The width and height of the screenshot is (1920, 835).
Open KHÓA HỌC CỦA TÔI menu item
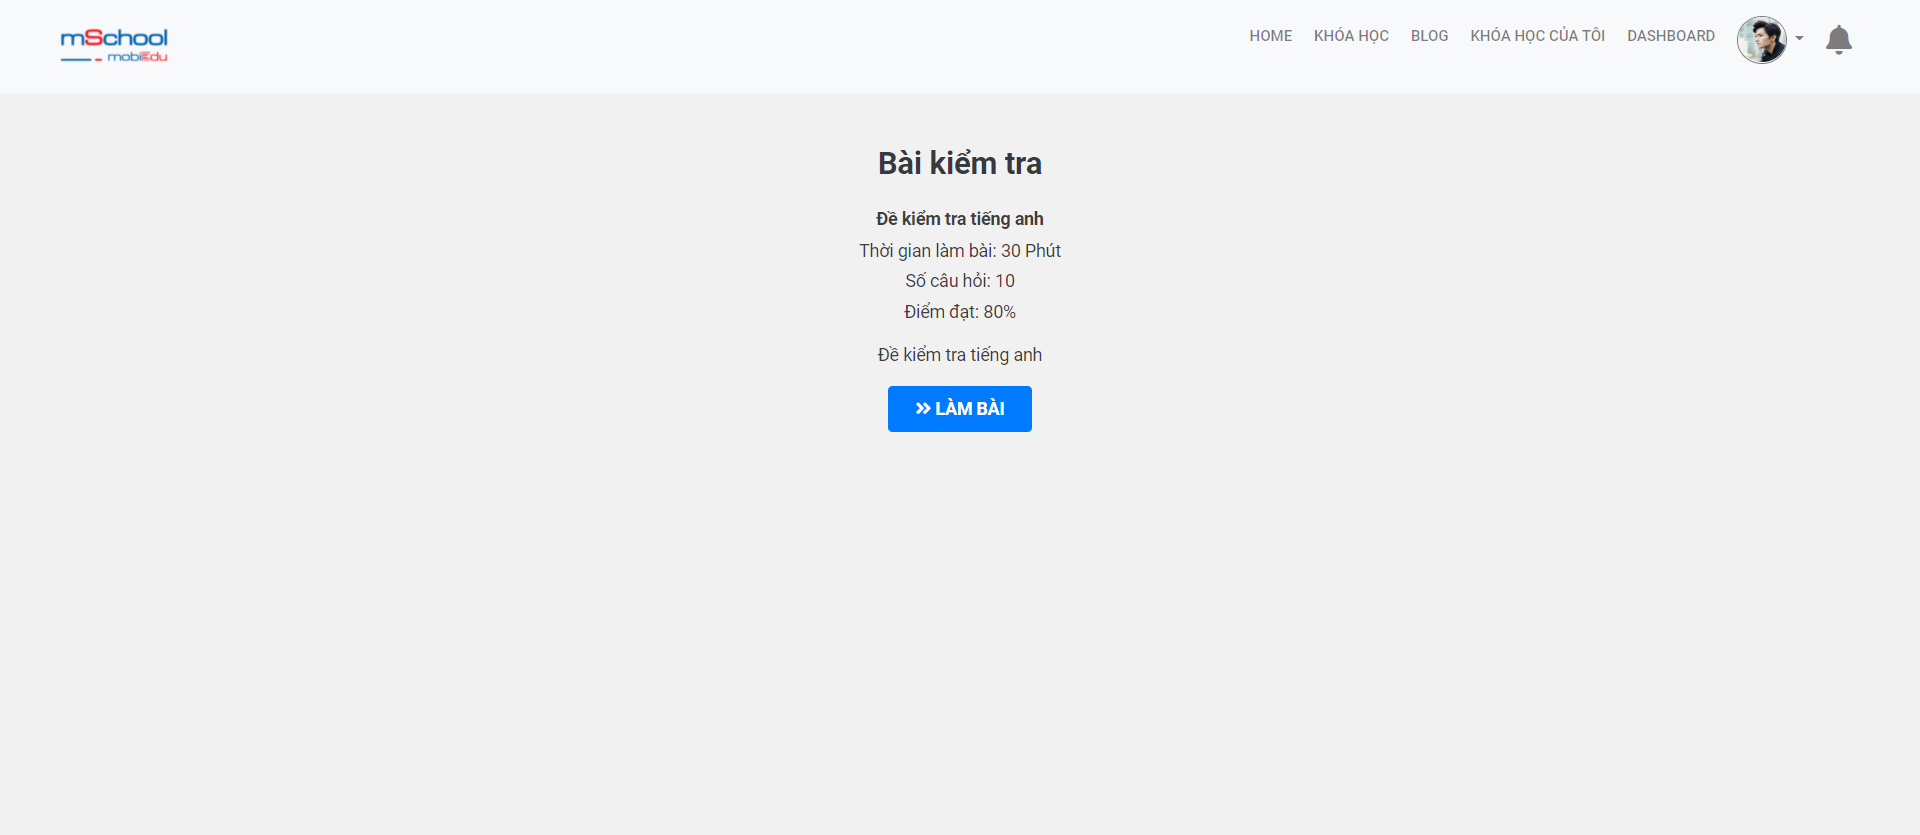[x=1537, y=36]
